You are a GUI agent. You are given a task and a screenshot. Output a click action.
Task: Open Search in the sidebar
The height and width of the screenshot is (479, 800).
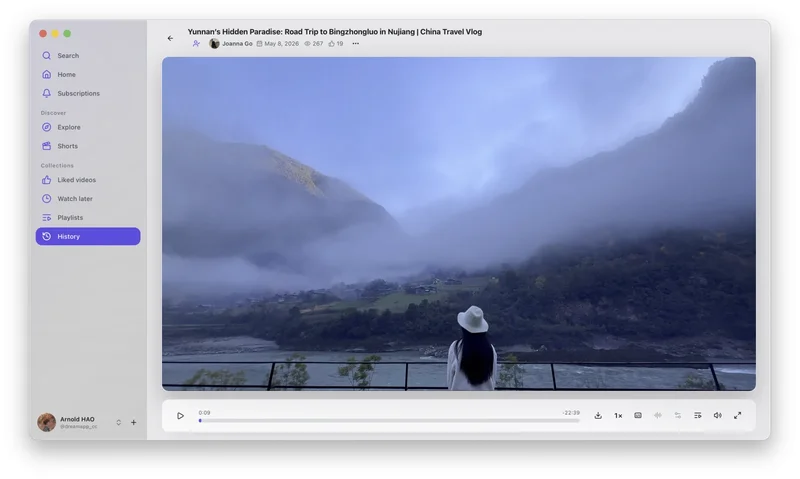[88, 56]
